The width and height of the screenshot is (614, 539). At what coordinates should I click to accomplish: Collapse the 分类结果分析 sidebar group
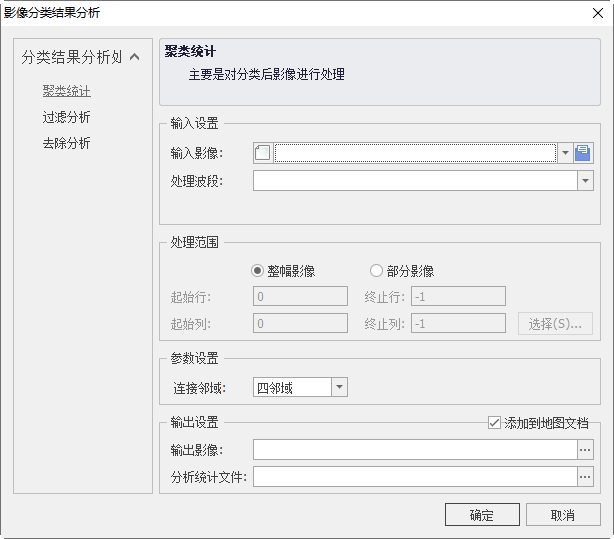(134, 57)
